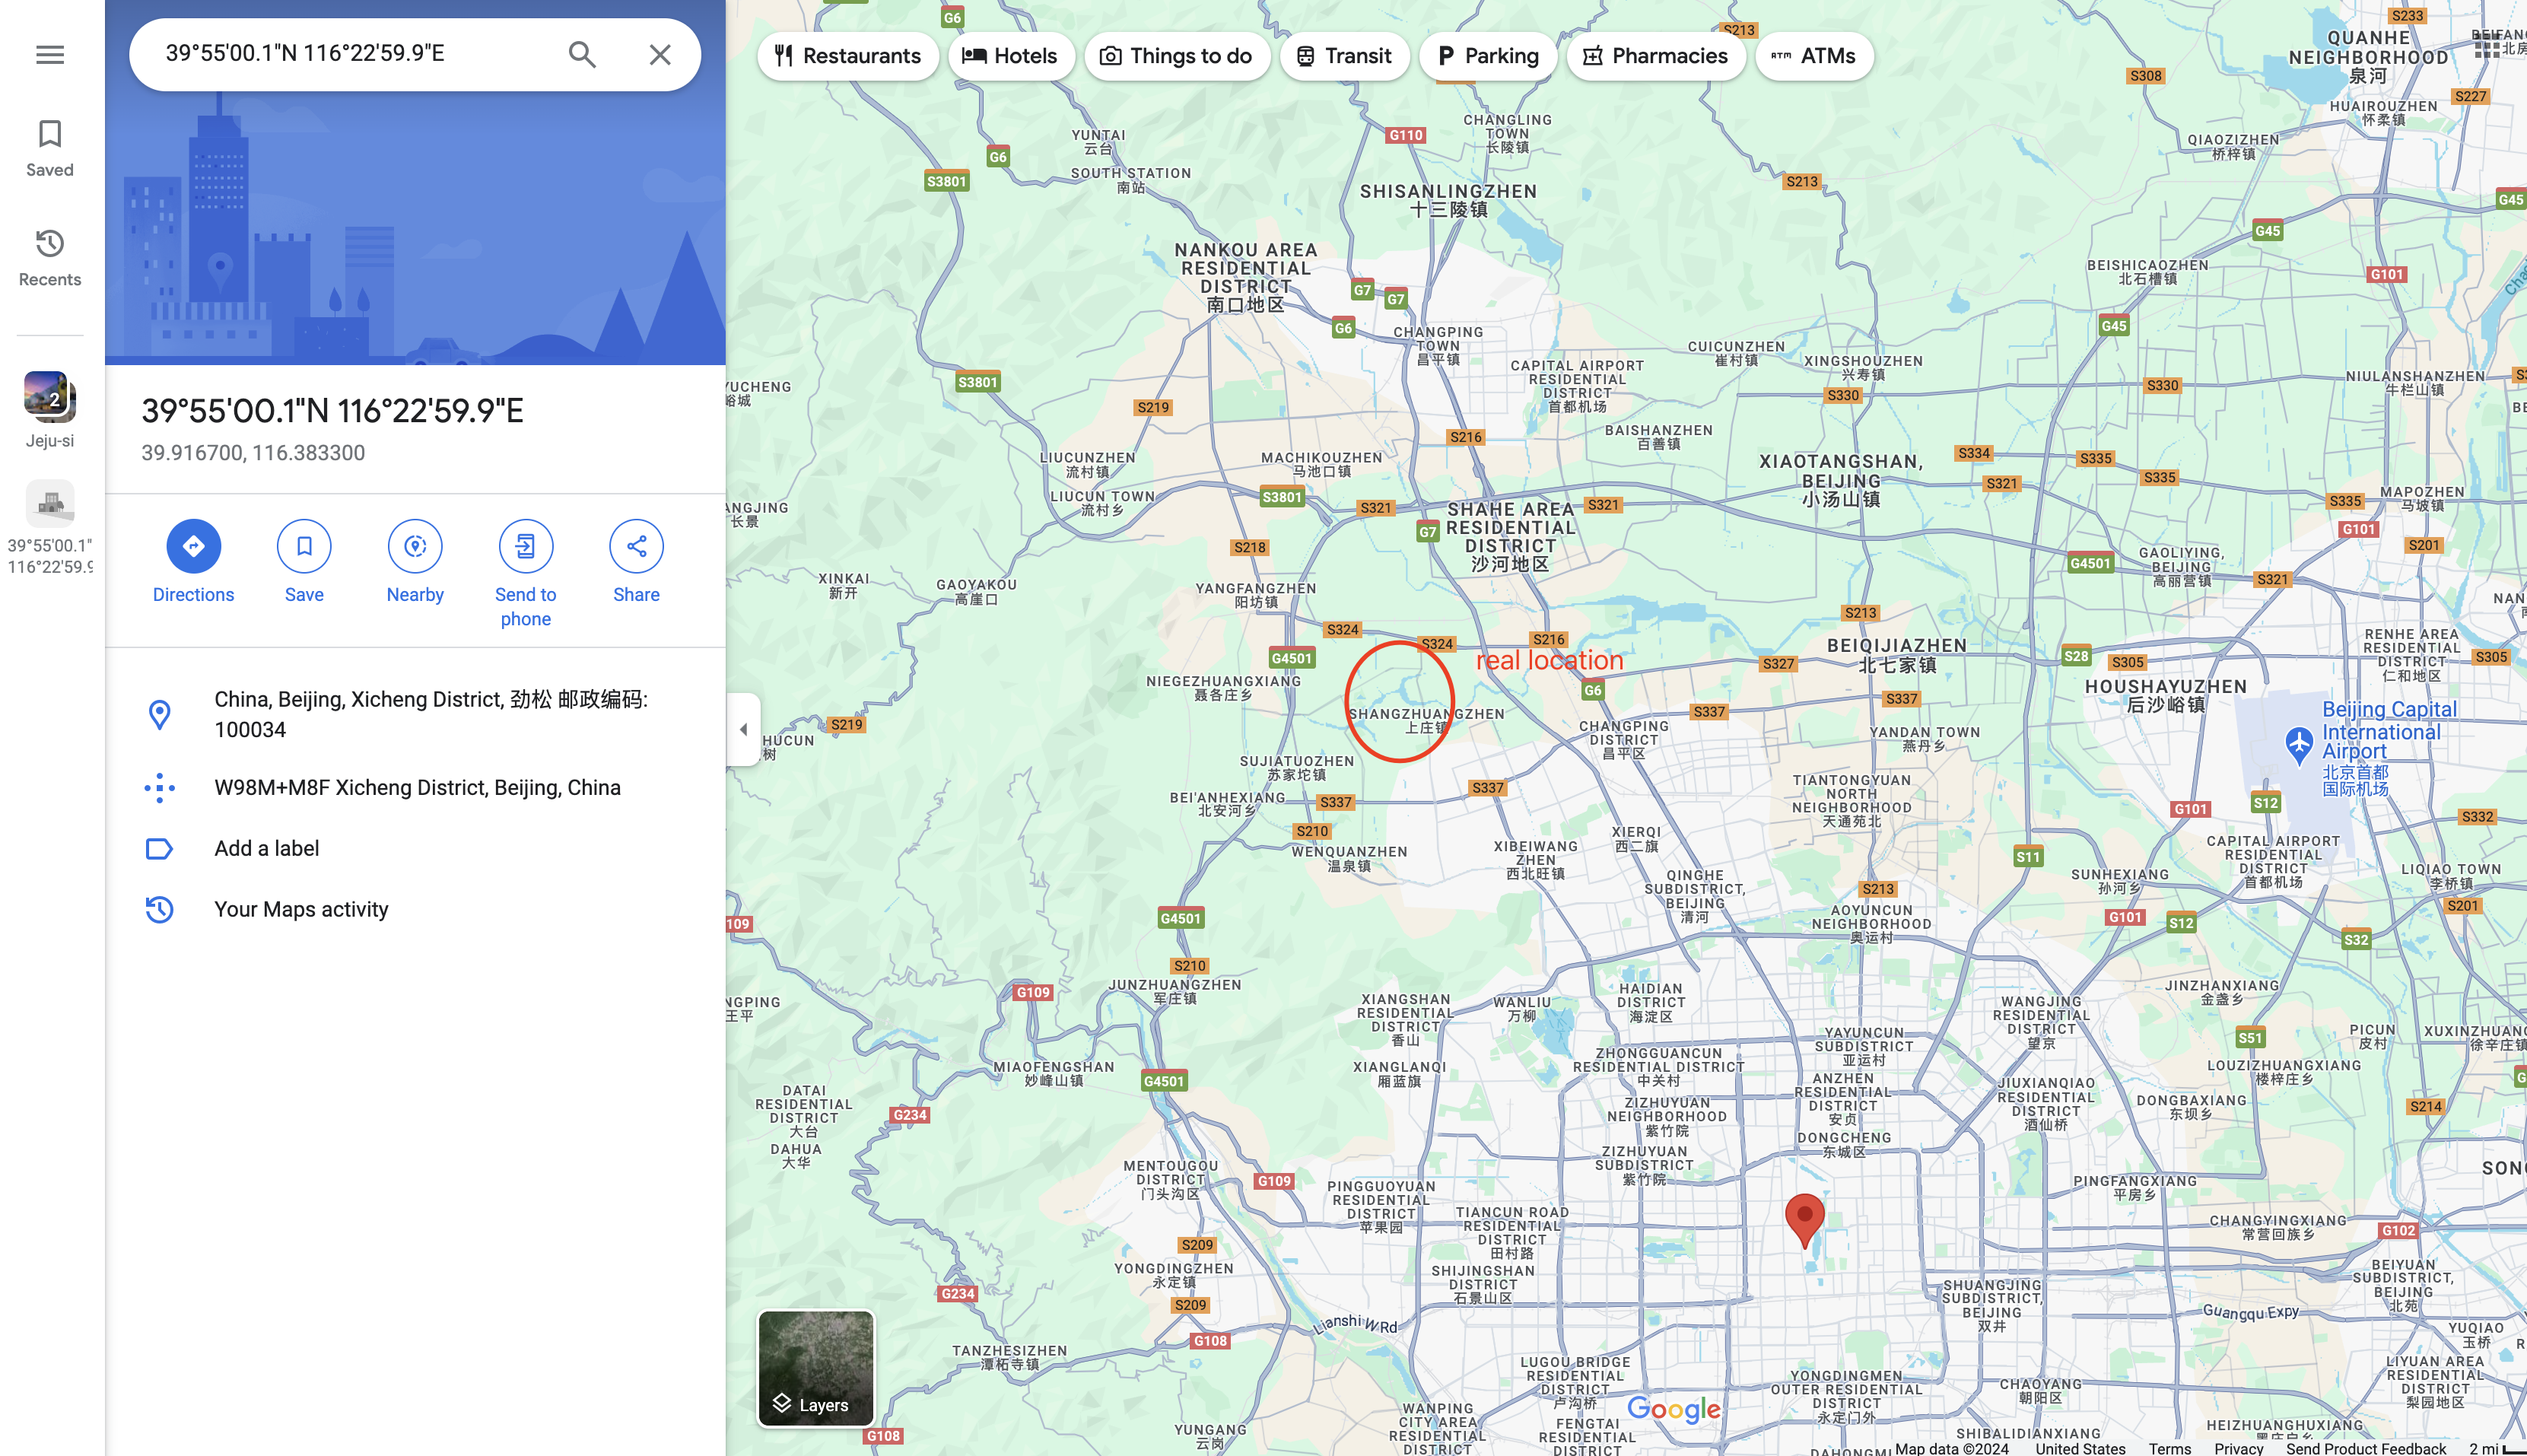Image resolution: width=2527 pixels, height=1456 pixels.
Task: Click the G234 road shield near Datai
Action: tap(909, 1114)
